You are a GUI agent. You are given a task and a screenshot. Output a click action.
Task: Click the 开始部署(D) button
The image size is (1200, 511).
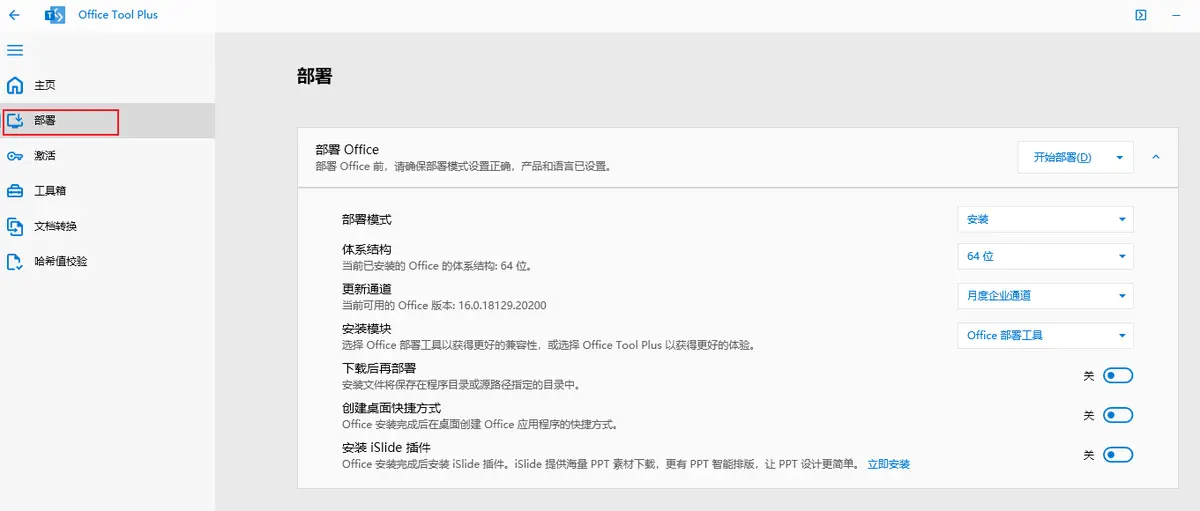coord(1062,157)
